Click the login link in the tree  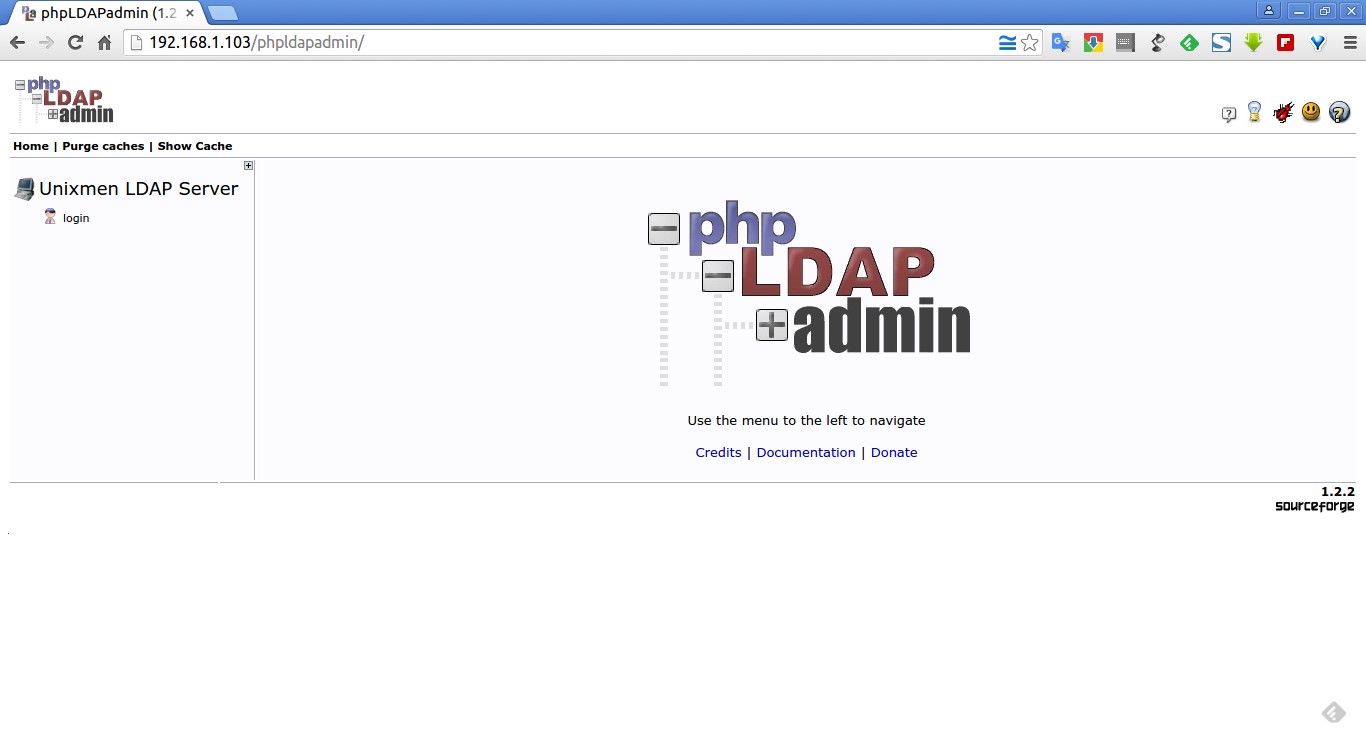(76, 218)
